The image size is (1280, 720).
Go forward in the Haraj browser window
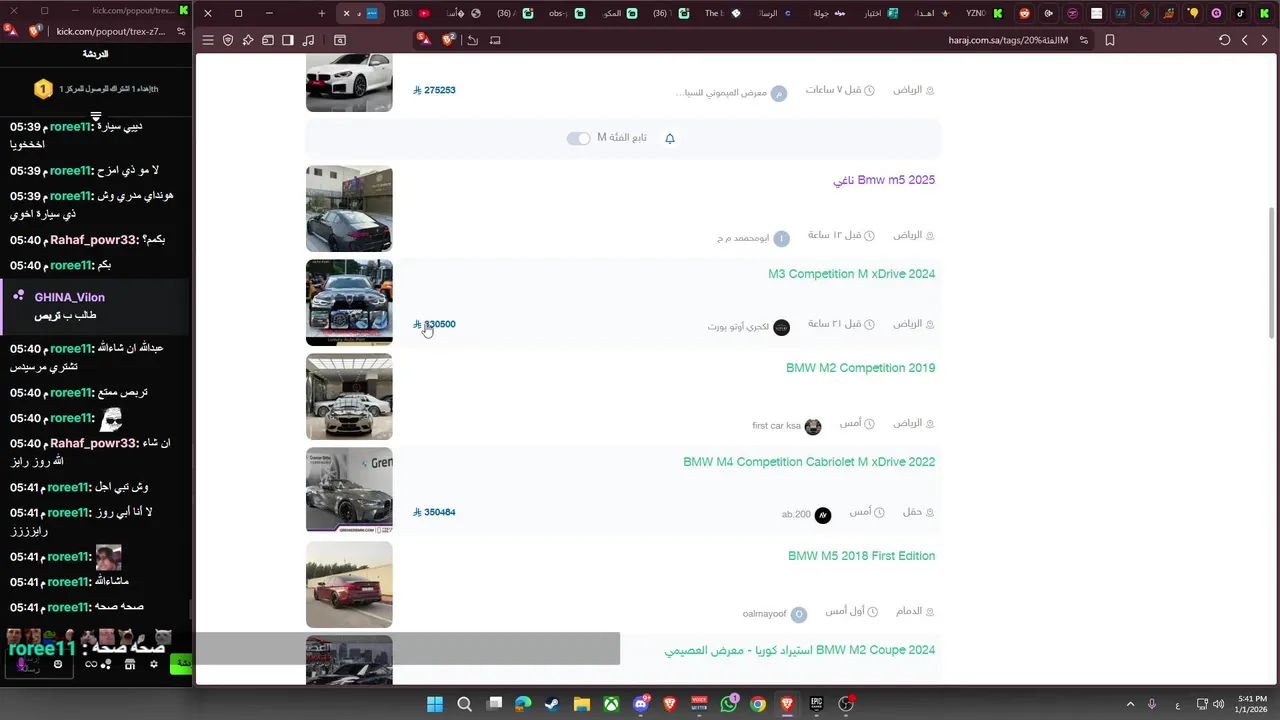point(1244,40)
